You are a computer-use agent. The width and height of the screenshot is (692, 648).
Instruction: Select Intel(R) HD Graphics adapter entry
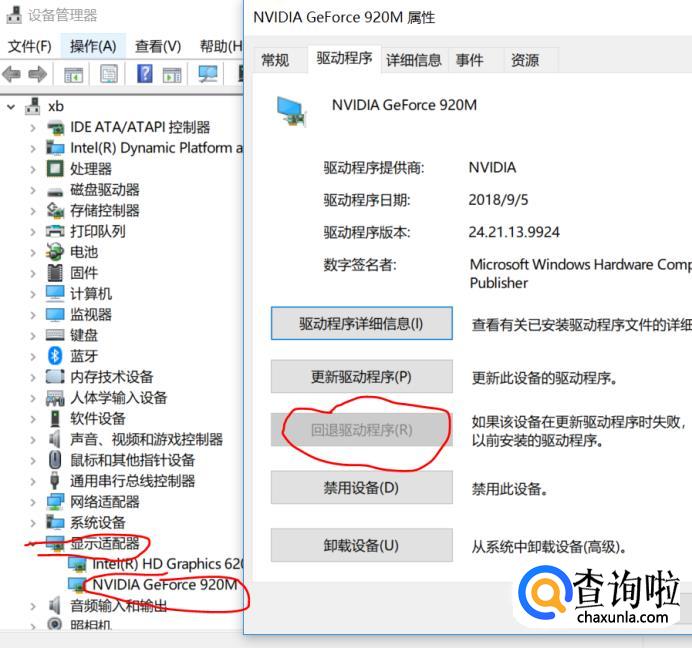(167, 564)
